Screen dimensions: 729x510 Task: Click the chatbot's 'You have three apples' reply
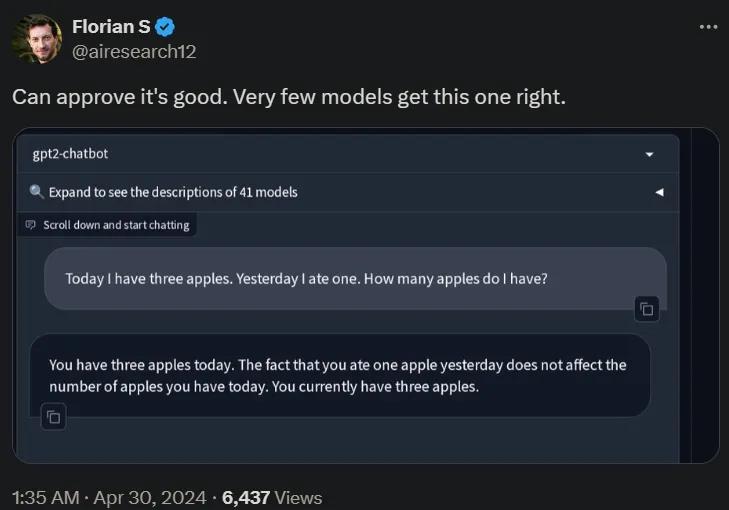(338, 375)
